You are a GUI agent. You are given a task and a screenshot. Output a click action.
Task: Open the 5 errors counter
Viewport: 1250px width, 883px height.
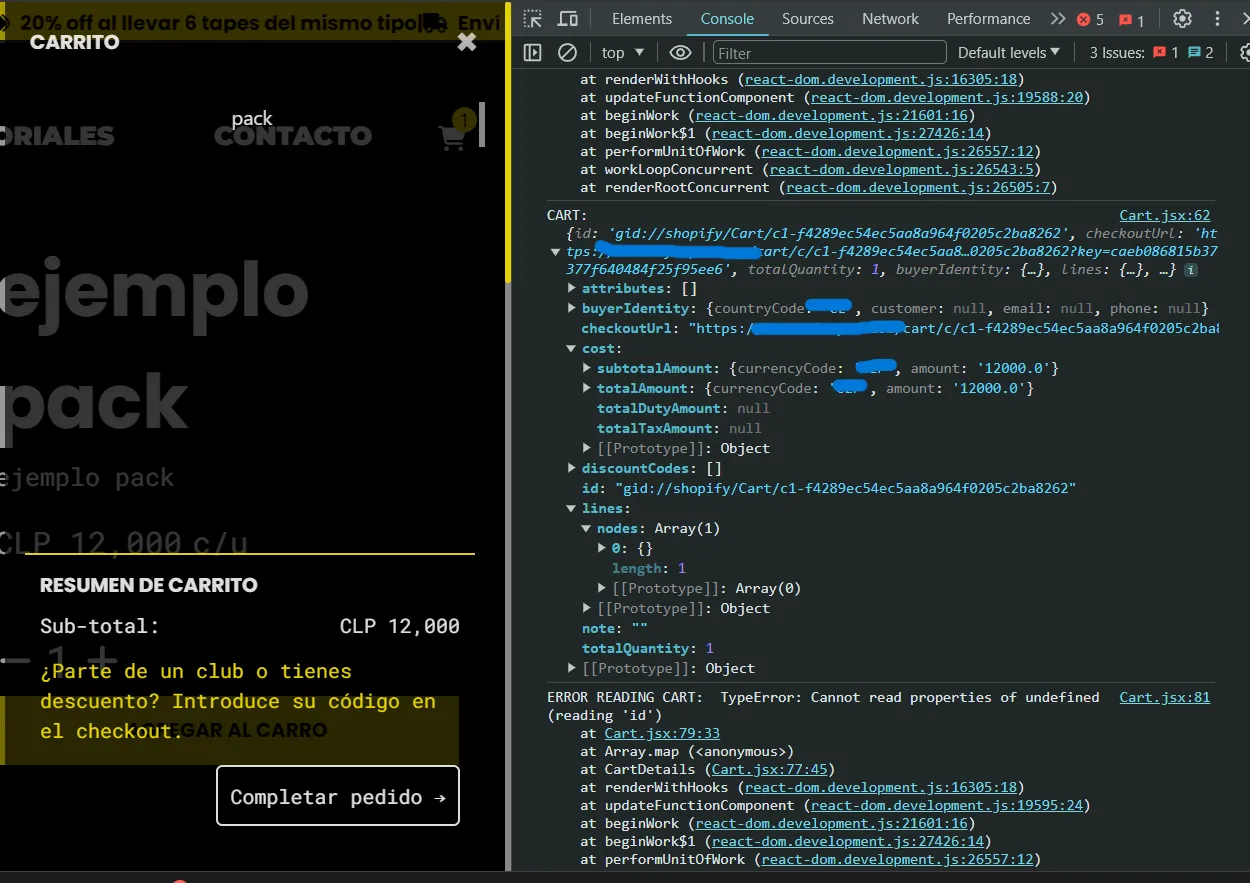click(1090, 19)
